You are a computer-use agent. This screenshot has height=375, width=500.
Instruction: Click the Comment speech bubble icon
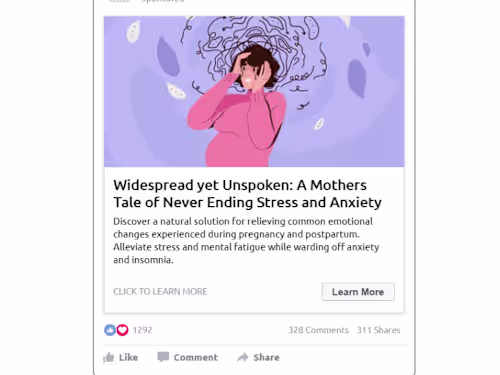[x=163, y=357]
